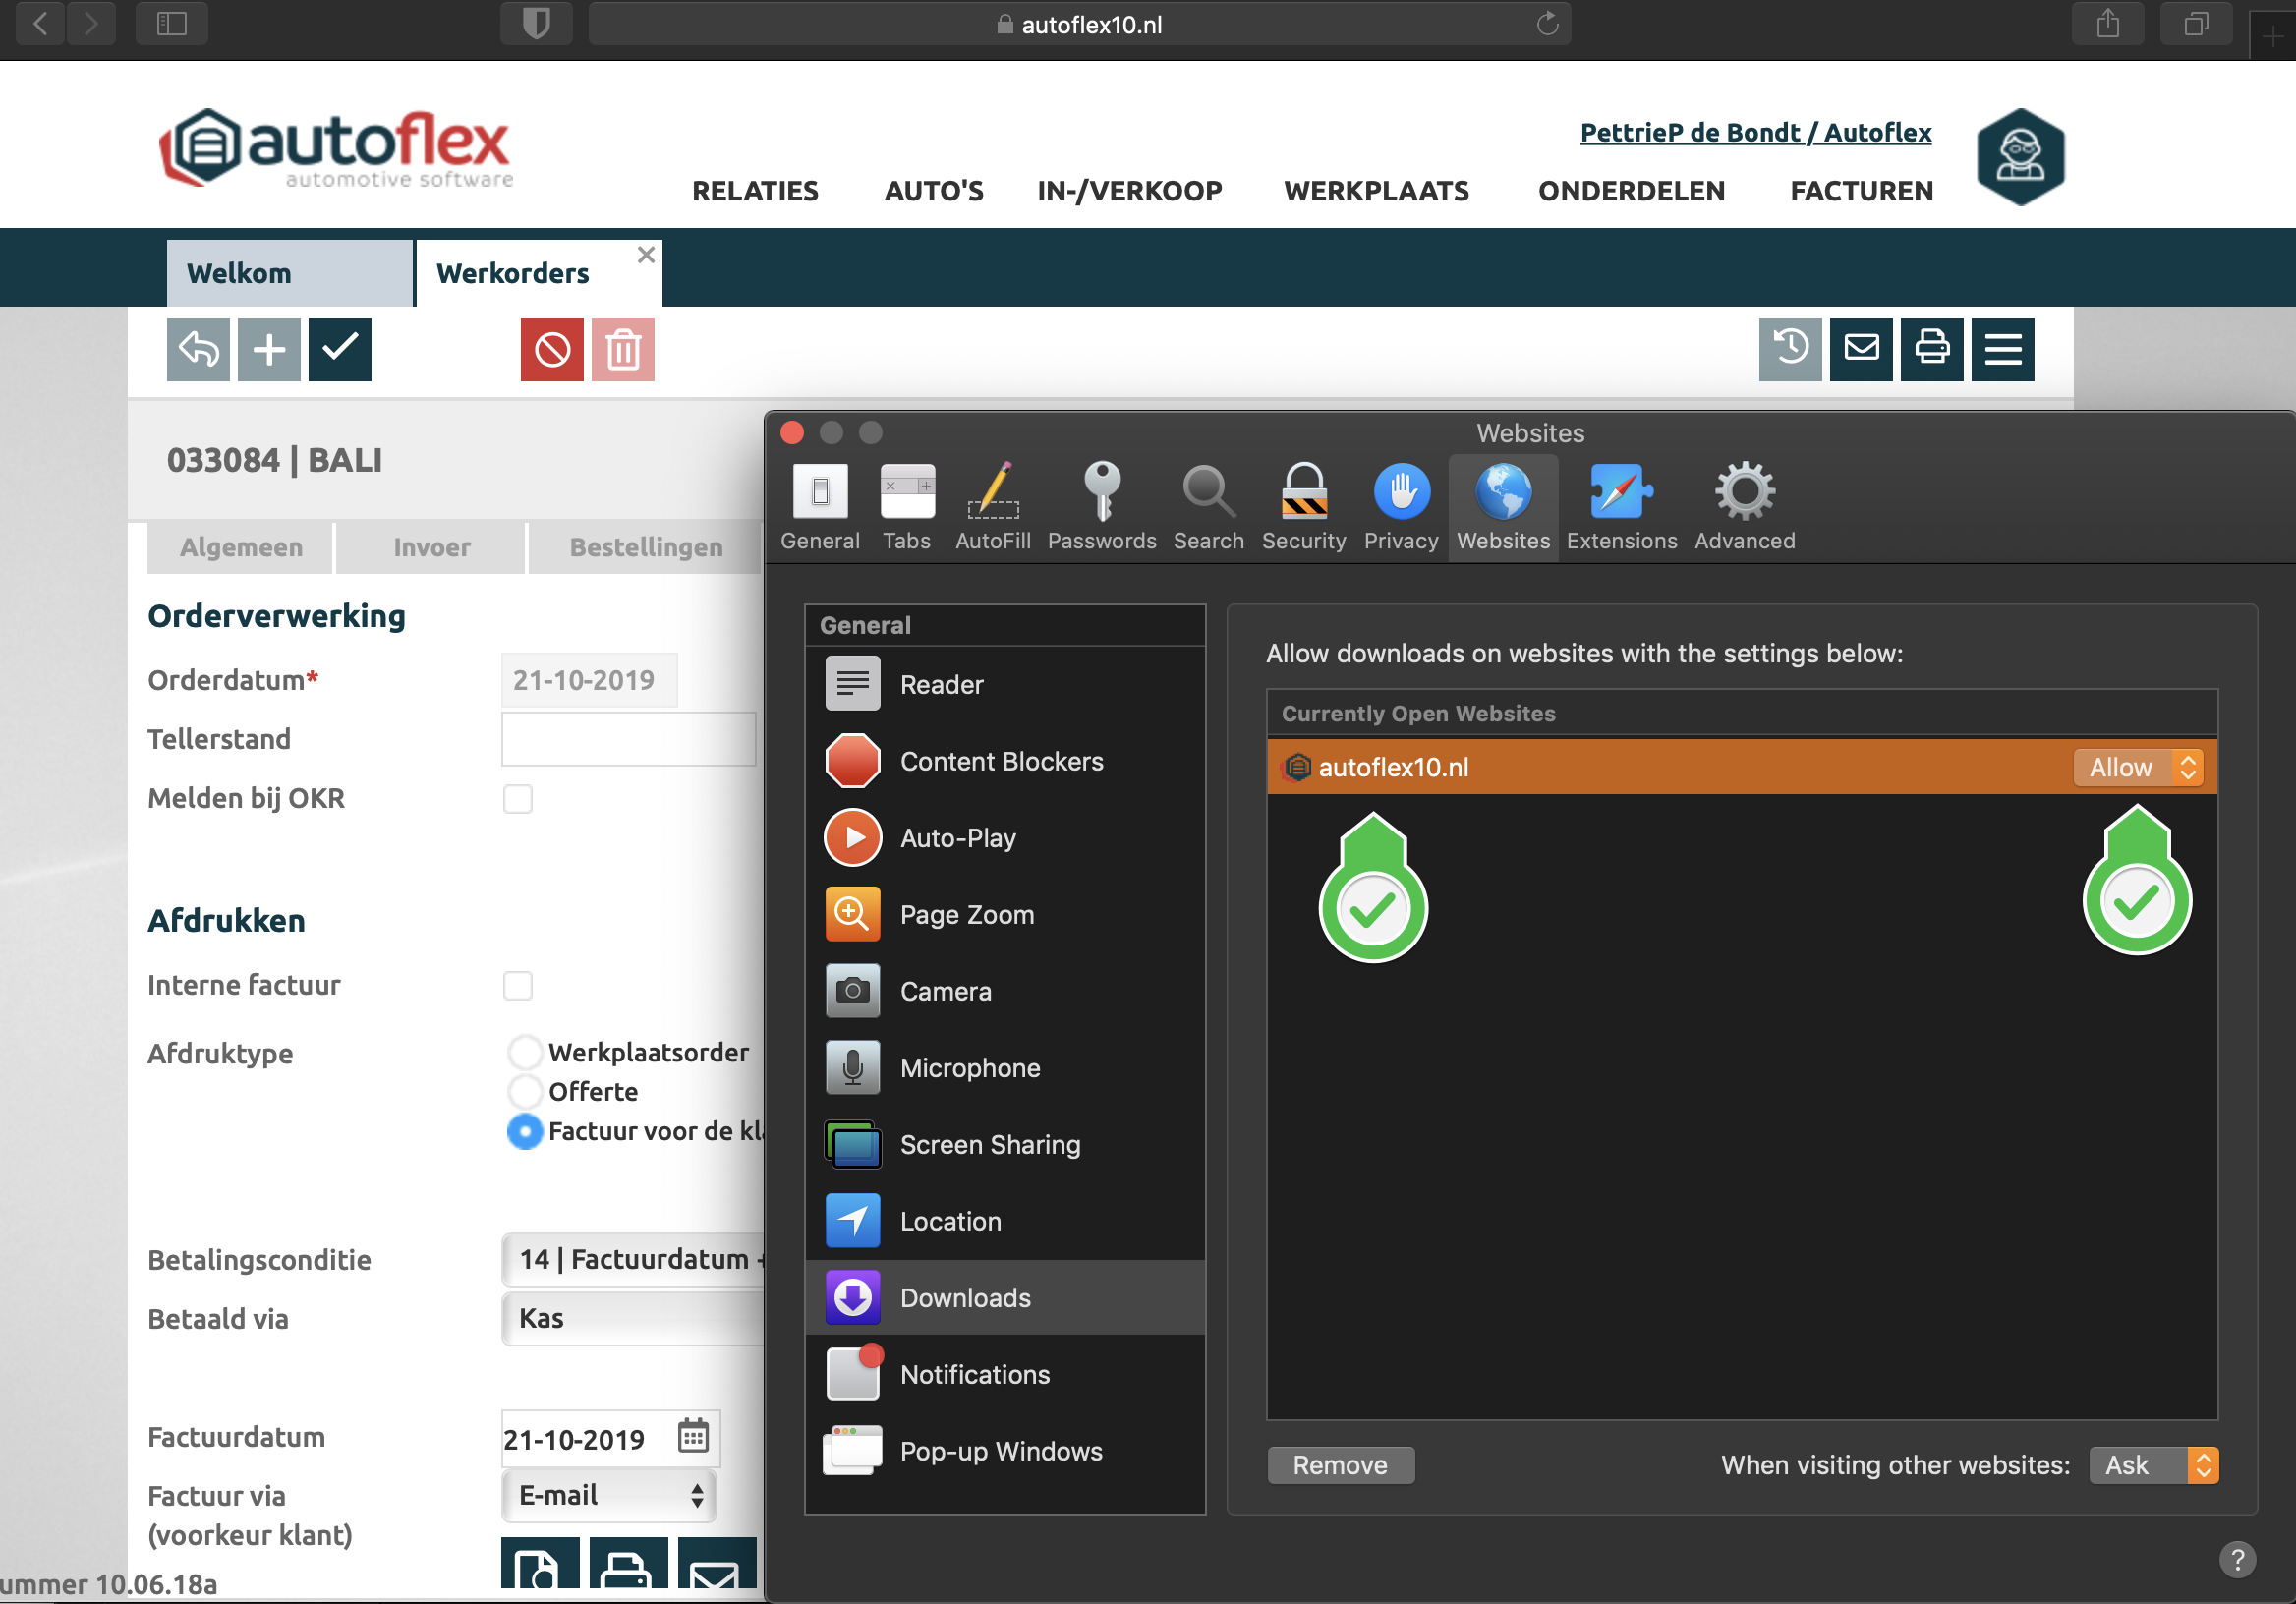
Task: Click the envelope email icon in toolbar
Action: (x=1860, y=350)
